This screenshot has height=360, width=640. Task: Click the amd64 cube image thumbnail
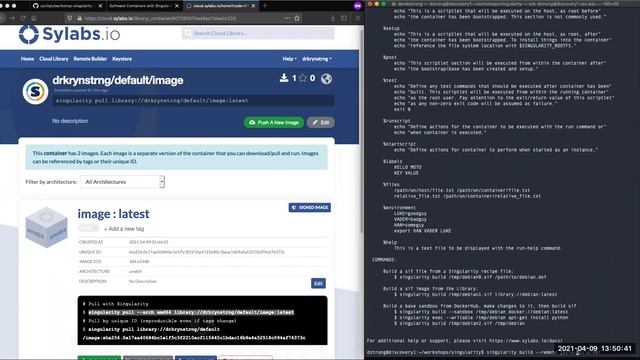[46, 227]
